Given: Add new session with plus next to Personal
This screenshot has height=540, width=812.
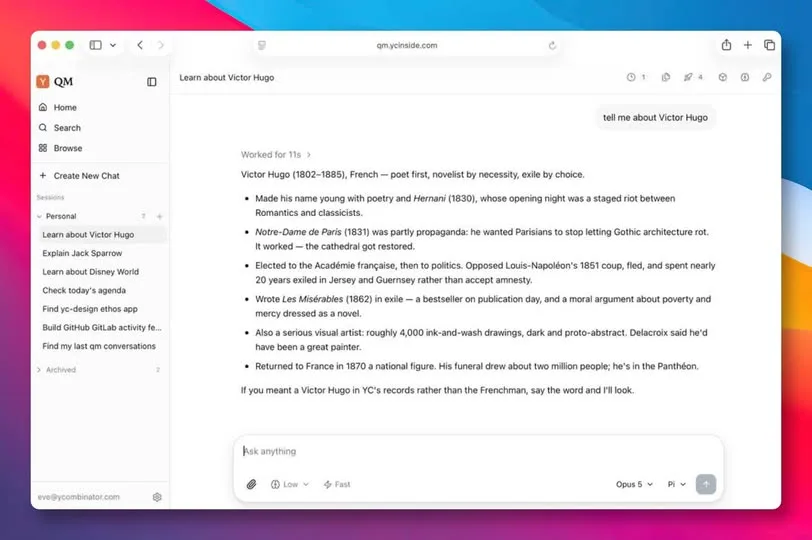Looking at the screenshot, I should coord(160,216).
